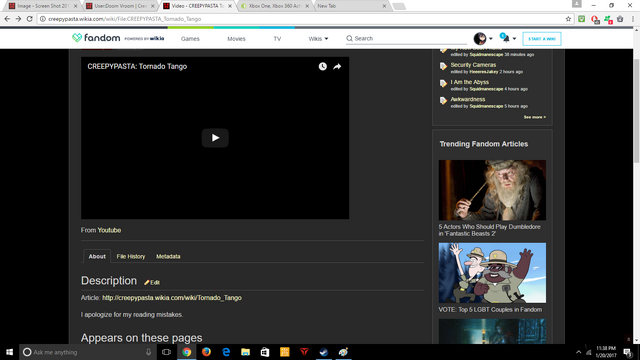This screenshot has width=640, height=360.
Task: Open the notifications bell icon
Action: 505,38
